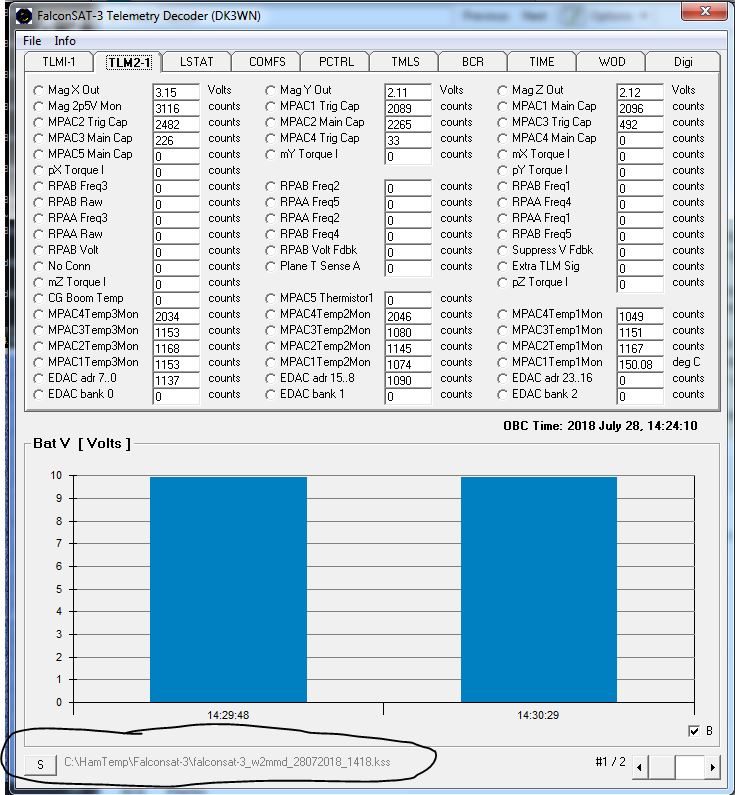This screenshot has height=795, width=735.
Task: Select the Mag Y Out radio button
Action: coord(271,90)
